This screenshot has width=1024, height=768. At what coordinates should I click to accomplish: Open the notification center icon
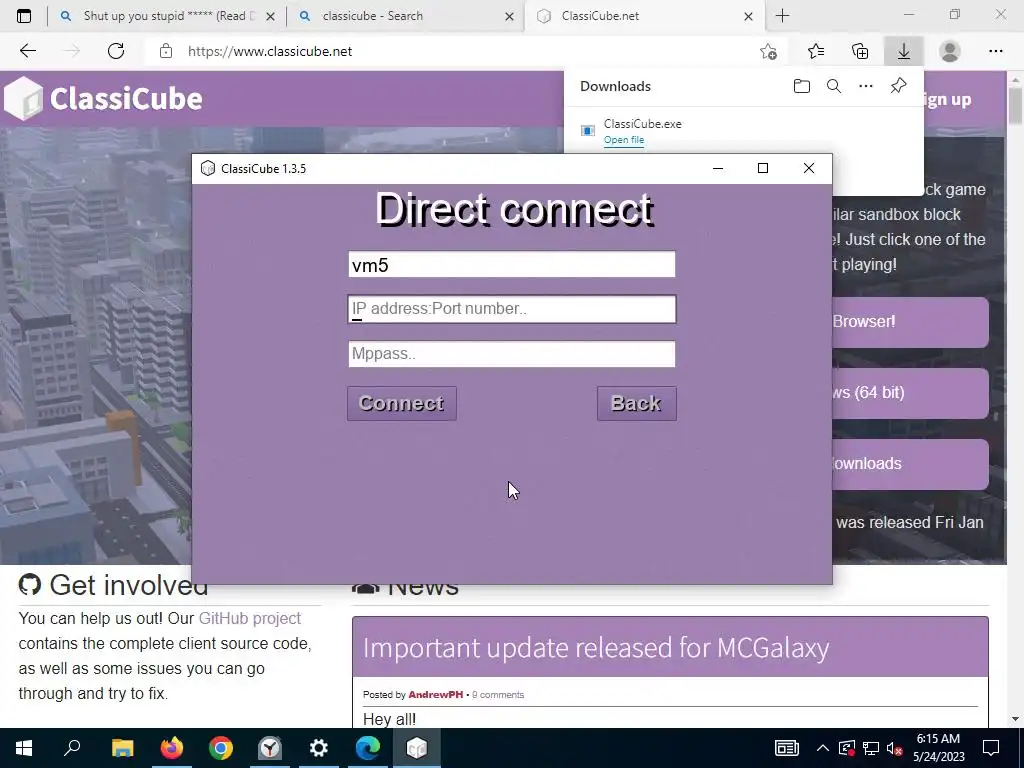(991, 748)
